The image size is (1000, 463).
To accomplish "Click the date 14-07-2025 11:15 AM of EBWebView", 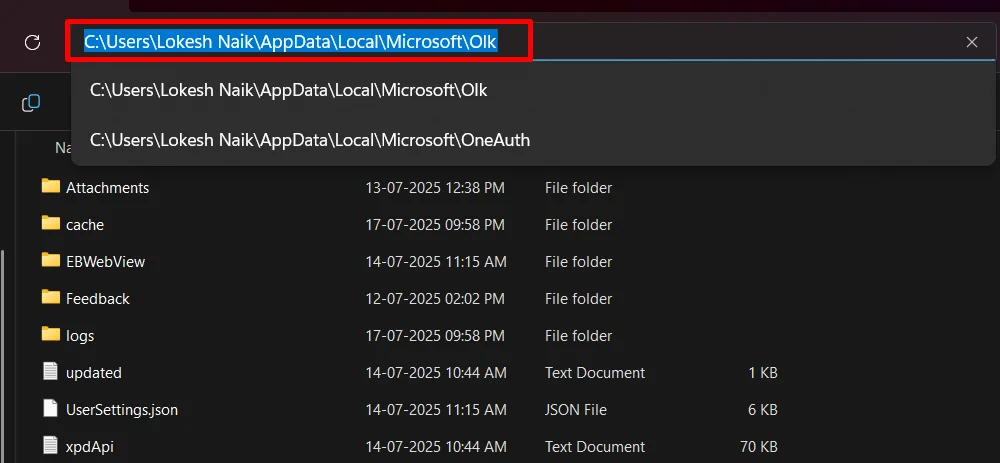I will tap(436, 262).
